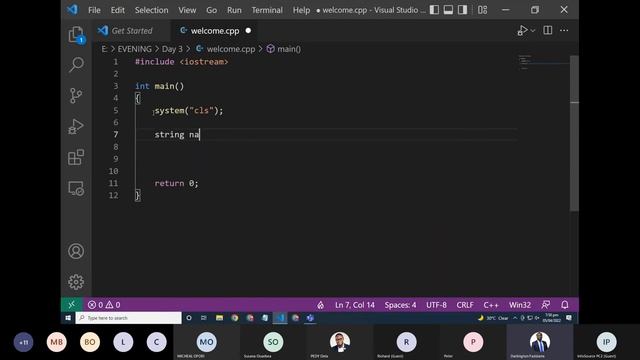Open the View menu

187,10
